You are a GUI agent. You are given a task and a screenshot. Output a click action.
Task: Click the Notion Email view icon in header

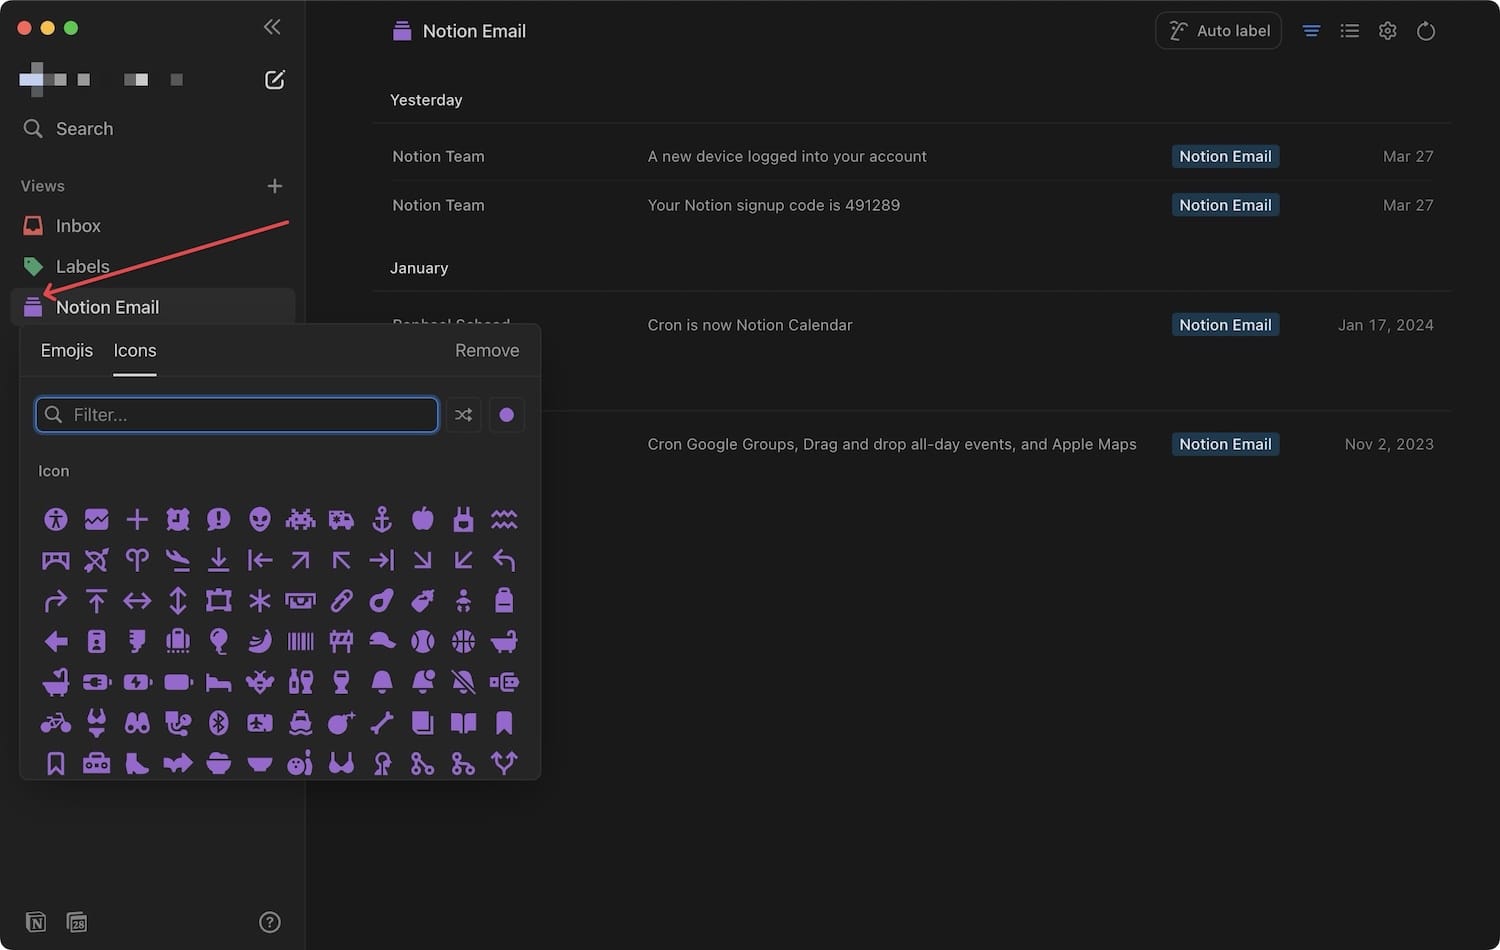(x=402, y=31)
